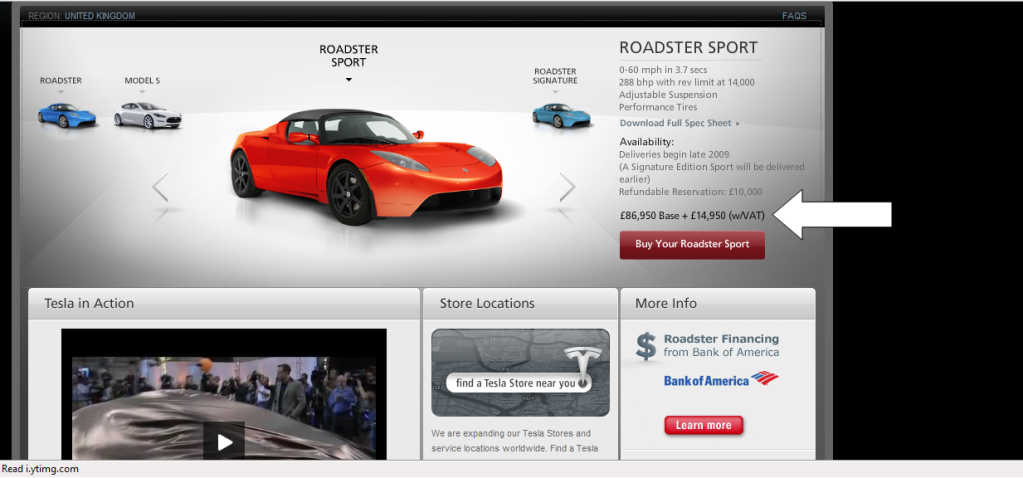Open the FAQS link in top bar
Viewport: 1023px width, 478px height.
point(794,16)
